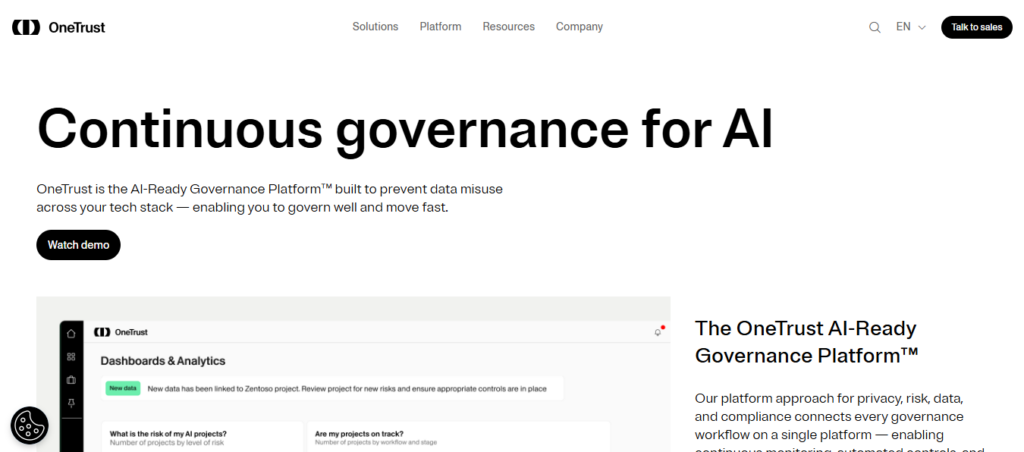Image resolution: width=1024 pixels, height=452 pixels.
Task: Open the search magnifier icon
Action: (x=874, y=27)
